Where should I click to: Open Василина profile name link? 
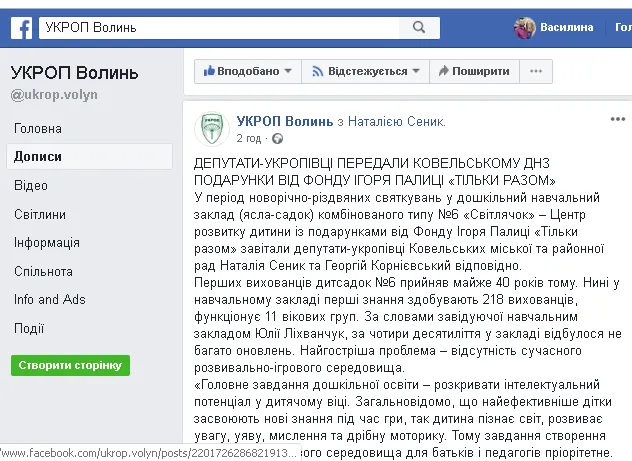(x=566, y=27)
